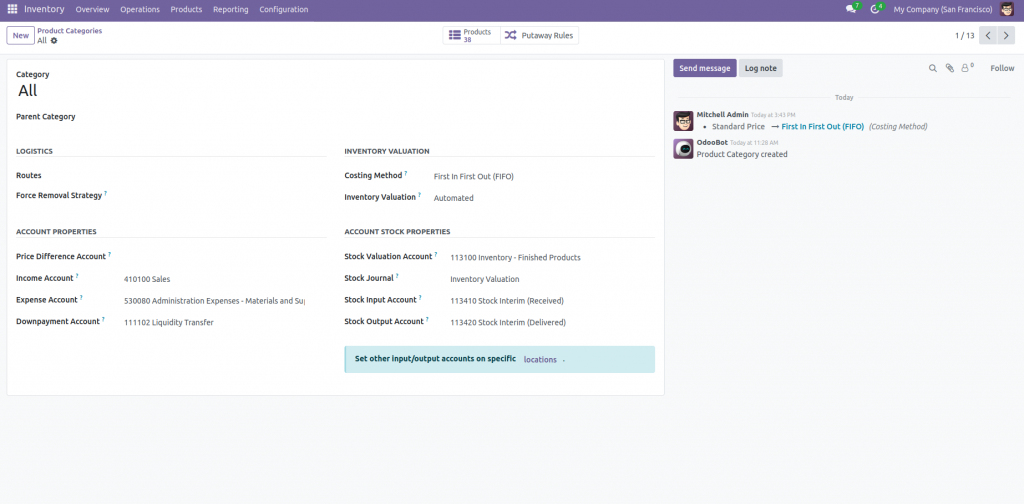Show followers with the person icon
The height and width of the screenshot is (504, 1024).
(966, 68)
